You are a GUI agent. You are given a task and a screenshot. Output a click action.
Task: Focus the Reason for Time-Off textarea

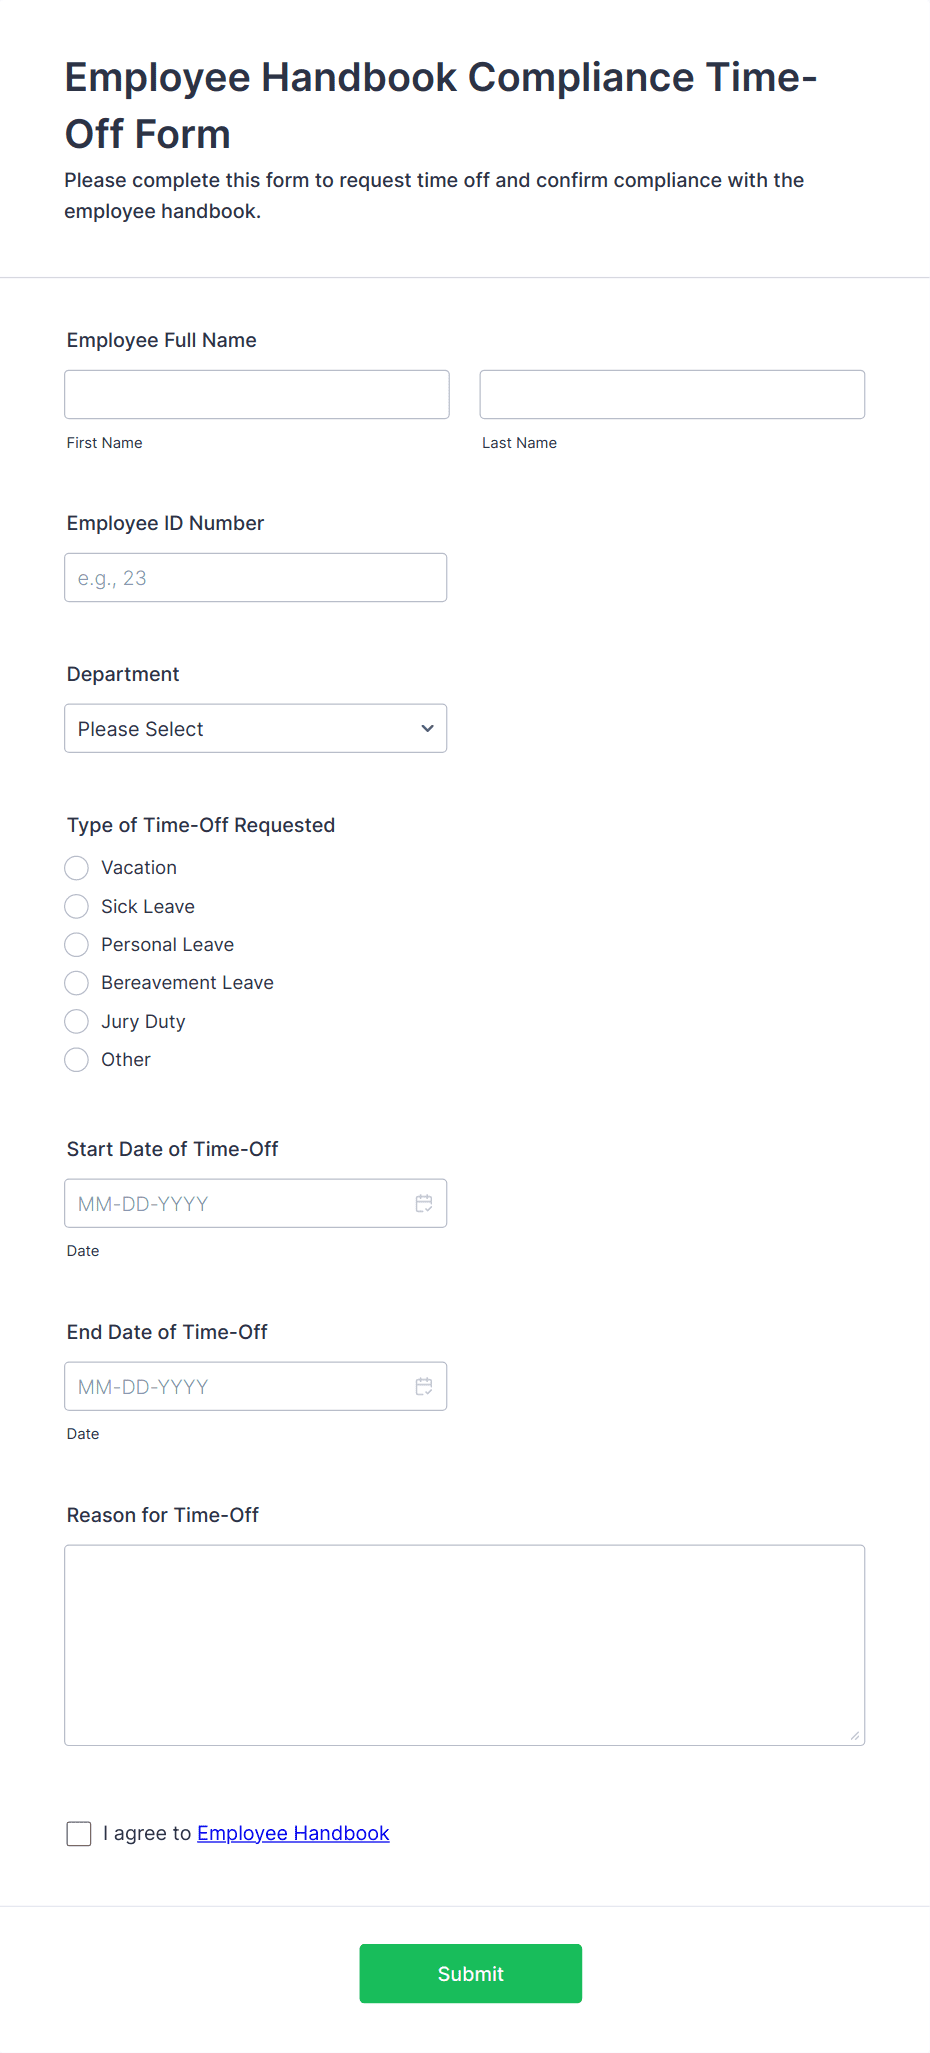(465, 1645)
